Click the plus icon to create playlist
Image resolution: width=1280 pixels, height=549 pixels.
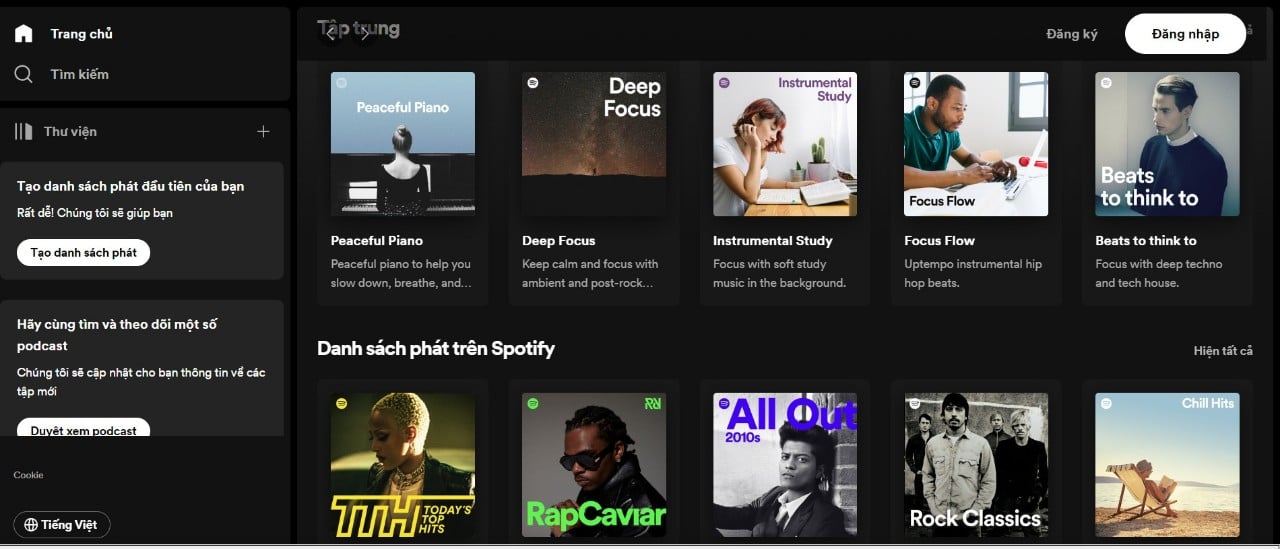click(263, 131)
